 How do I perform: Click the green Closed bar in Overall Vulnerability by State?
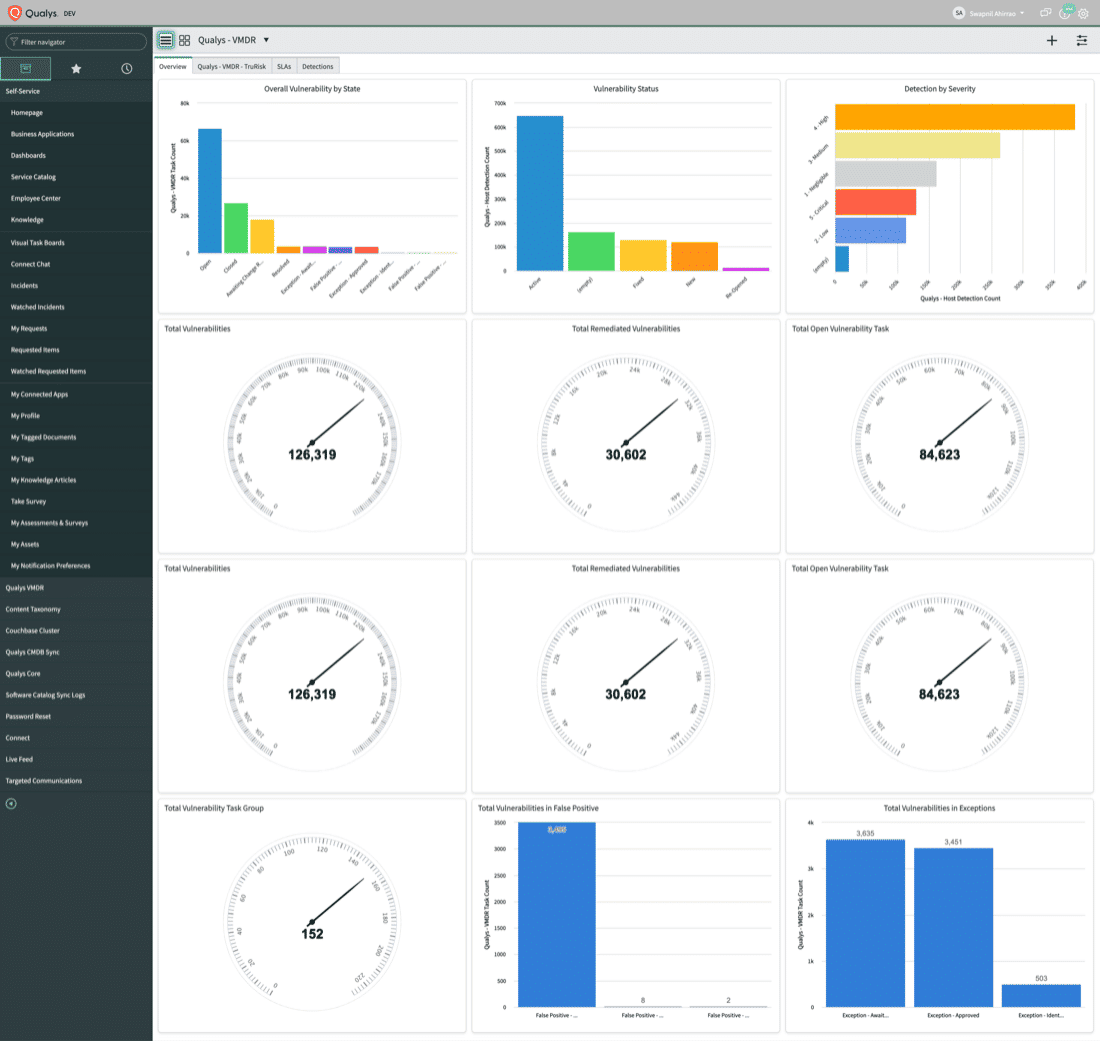(236, 228)
